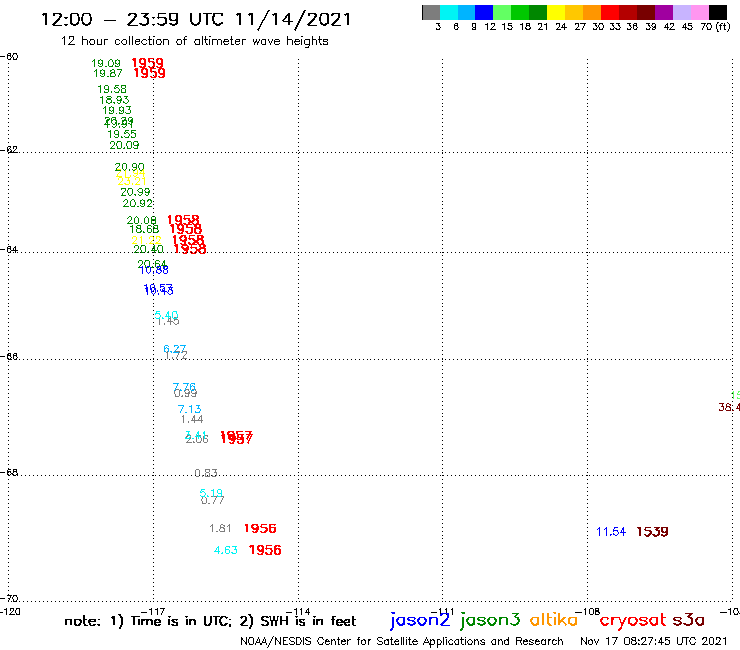Click the 20.99 reading
Screen dimensions: 740x650
[x=135, y=192]
